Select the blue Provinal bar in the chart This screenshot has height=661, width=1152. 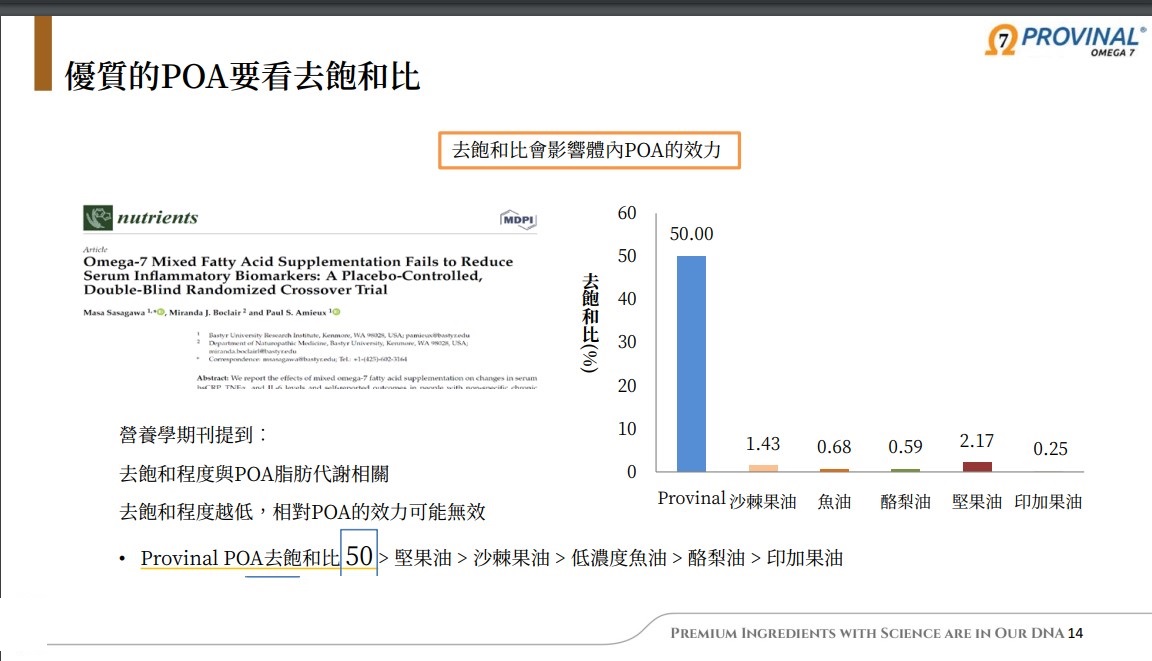pyautogui.click(x=691, y=363)
